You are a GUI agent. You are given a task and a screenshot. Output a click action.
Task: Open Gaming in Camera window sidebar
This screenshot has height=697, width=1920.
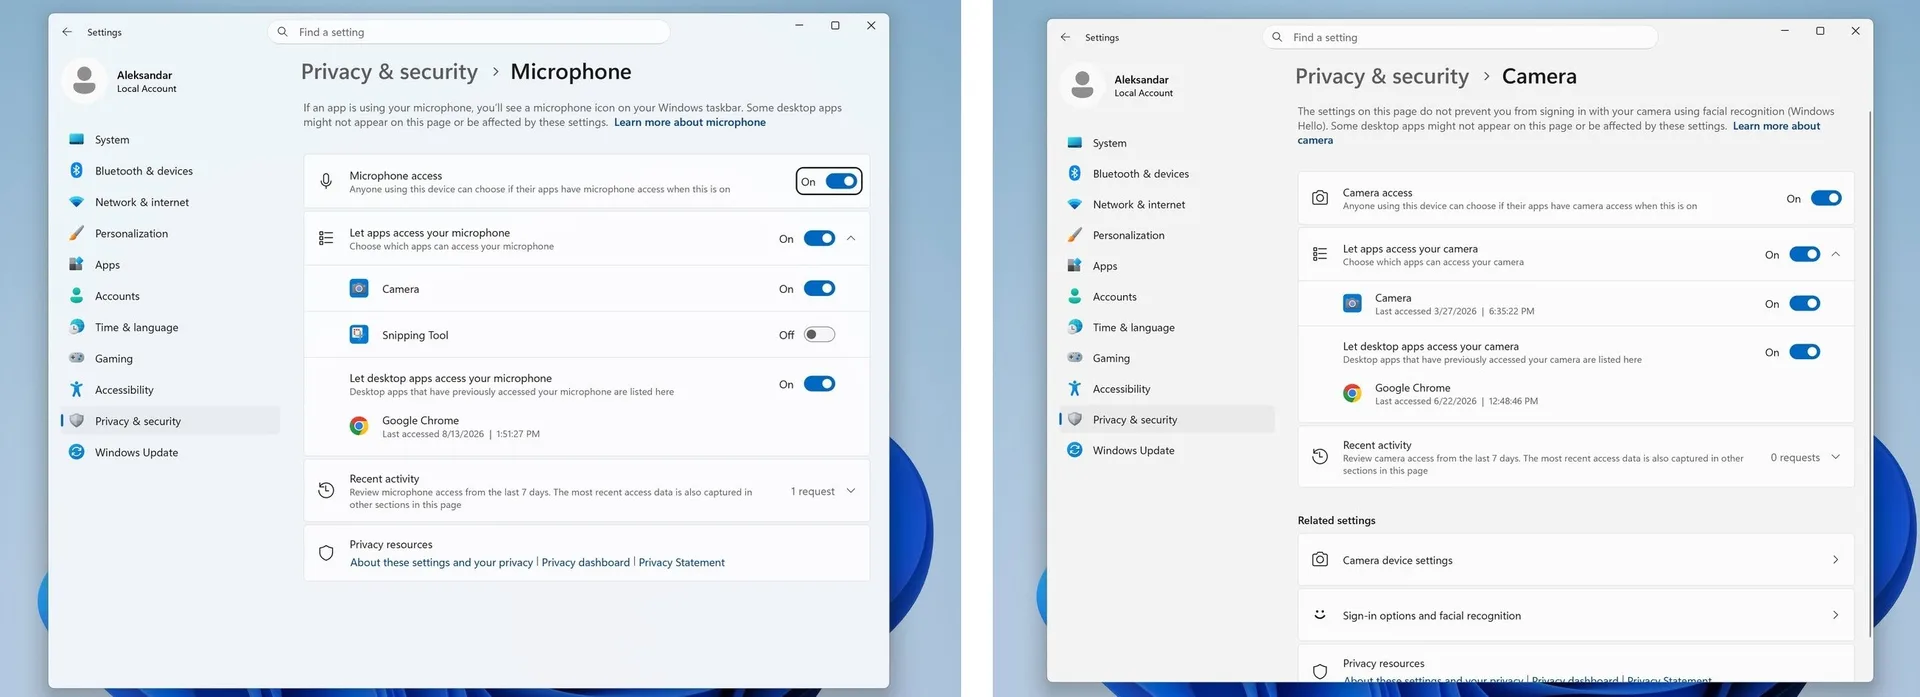point(1166,358)
